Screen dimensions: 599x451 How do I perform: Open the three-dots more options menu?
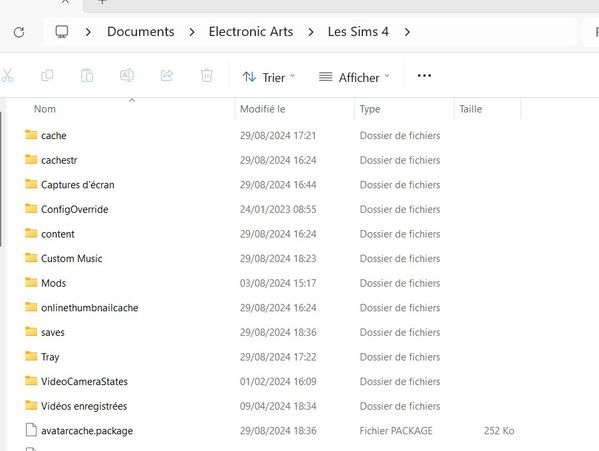click(424, 76)
